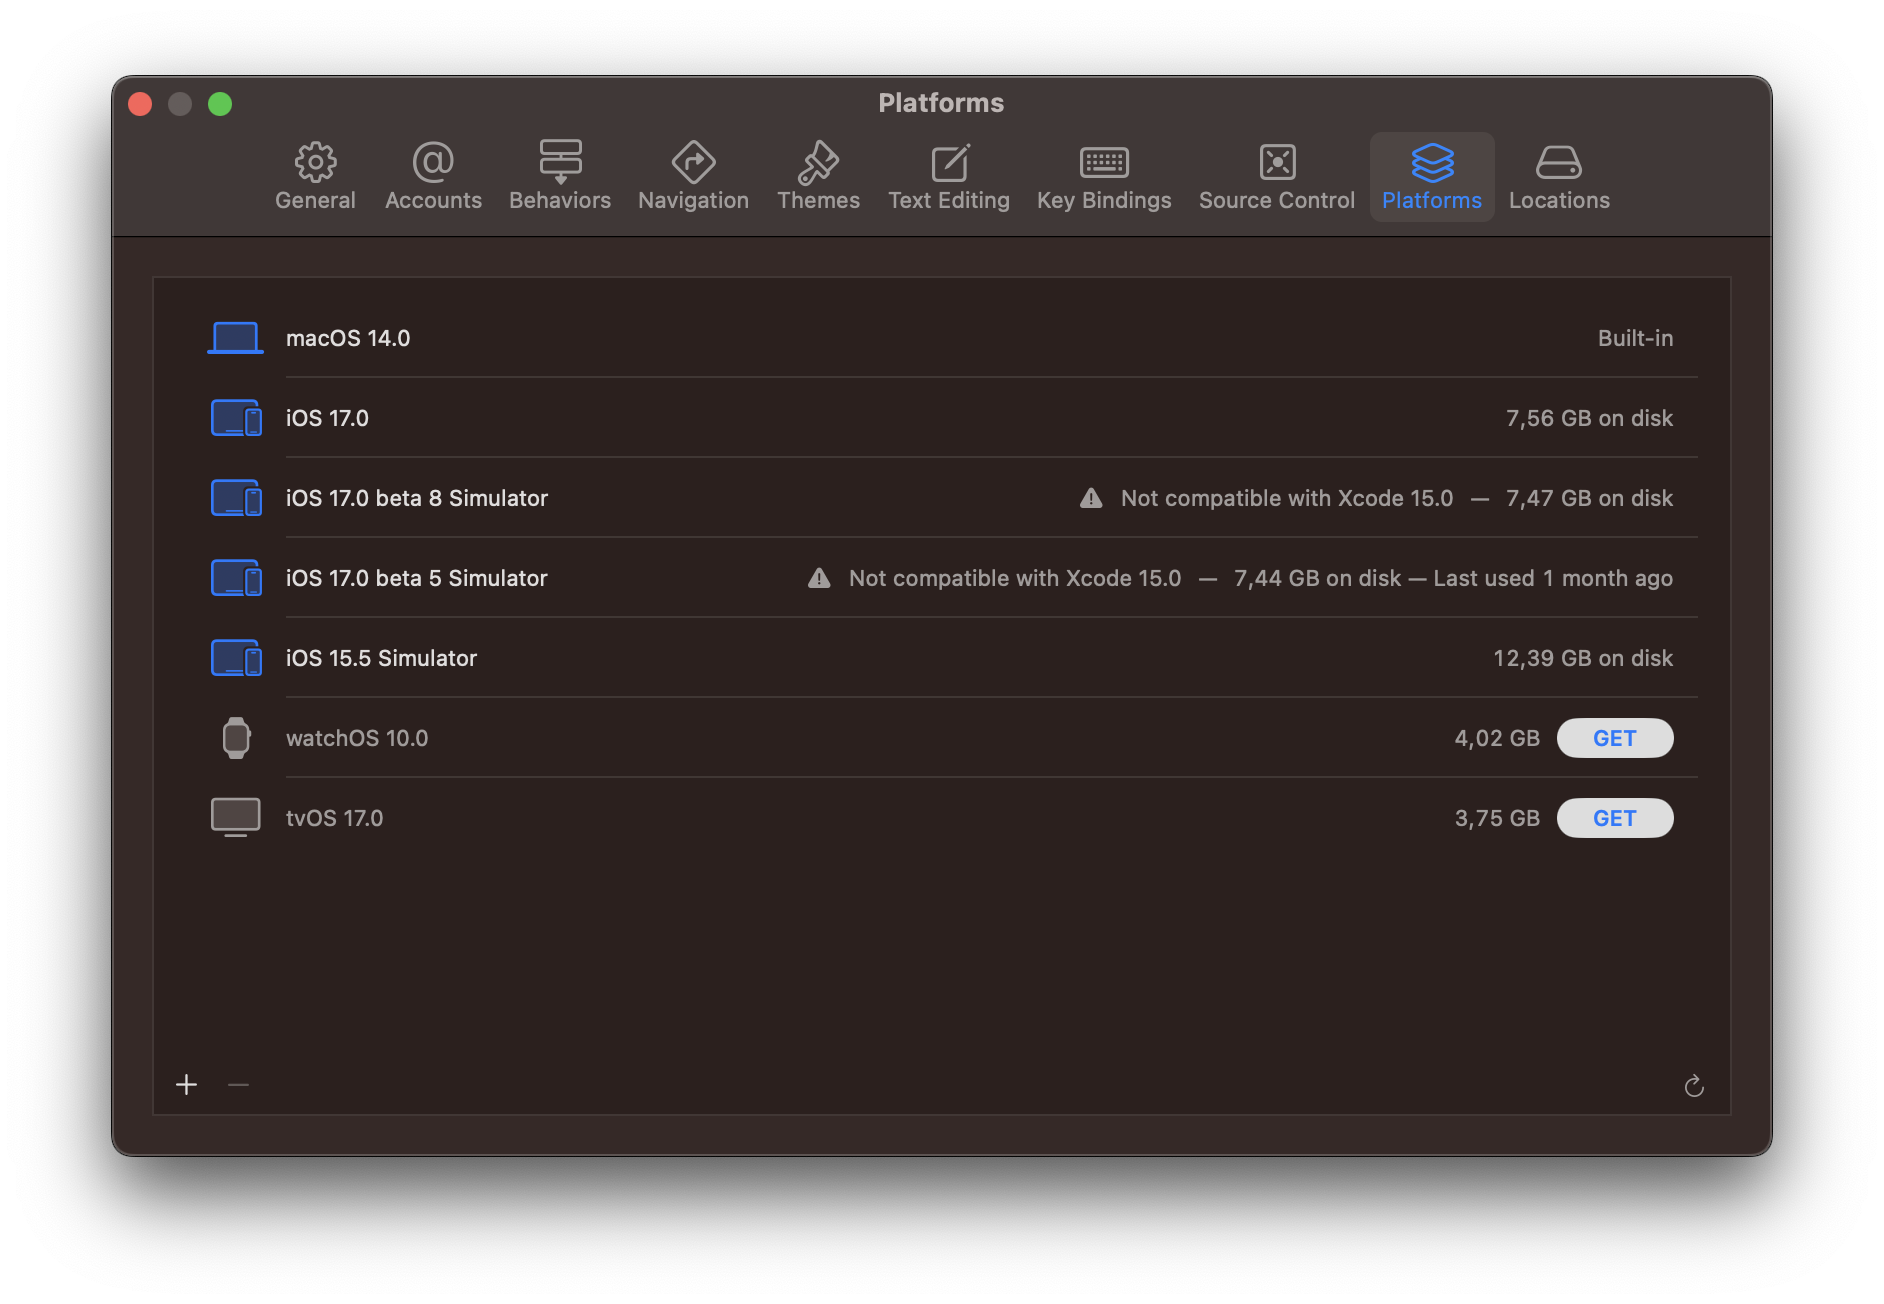Screen dimensions: 1884x1304
Task: Click the add platform plus button
Action: tap(186, 1084)
